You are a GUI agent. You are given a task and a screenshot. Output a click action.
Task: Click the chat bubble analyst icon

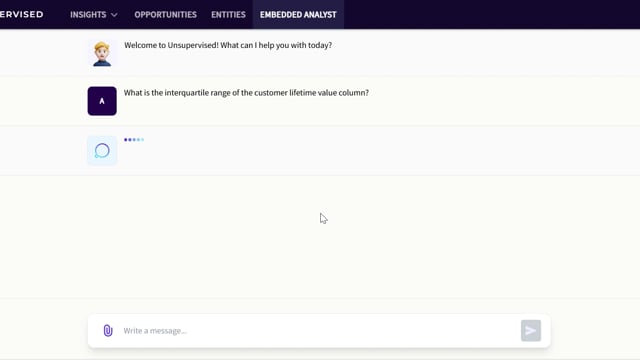pos(102,151)
